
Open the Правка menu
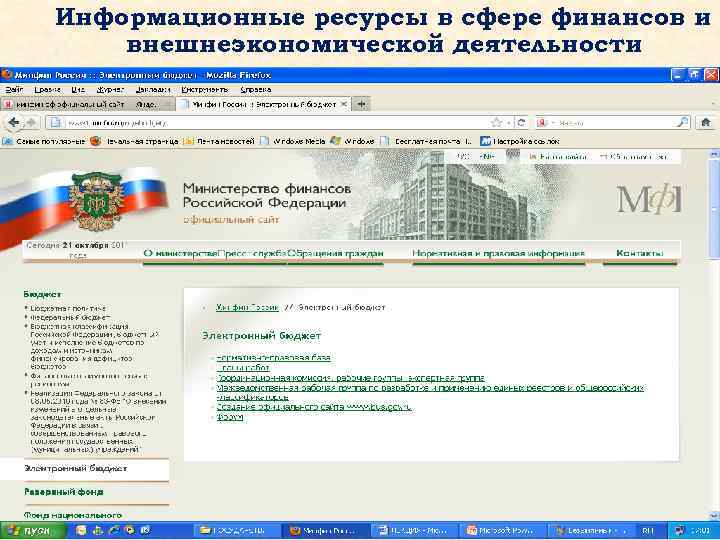(47, 90)
